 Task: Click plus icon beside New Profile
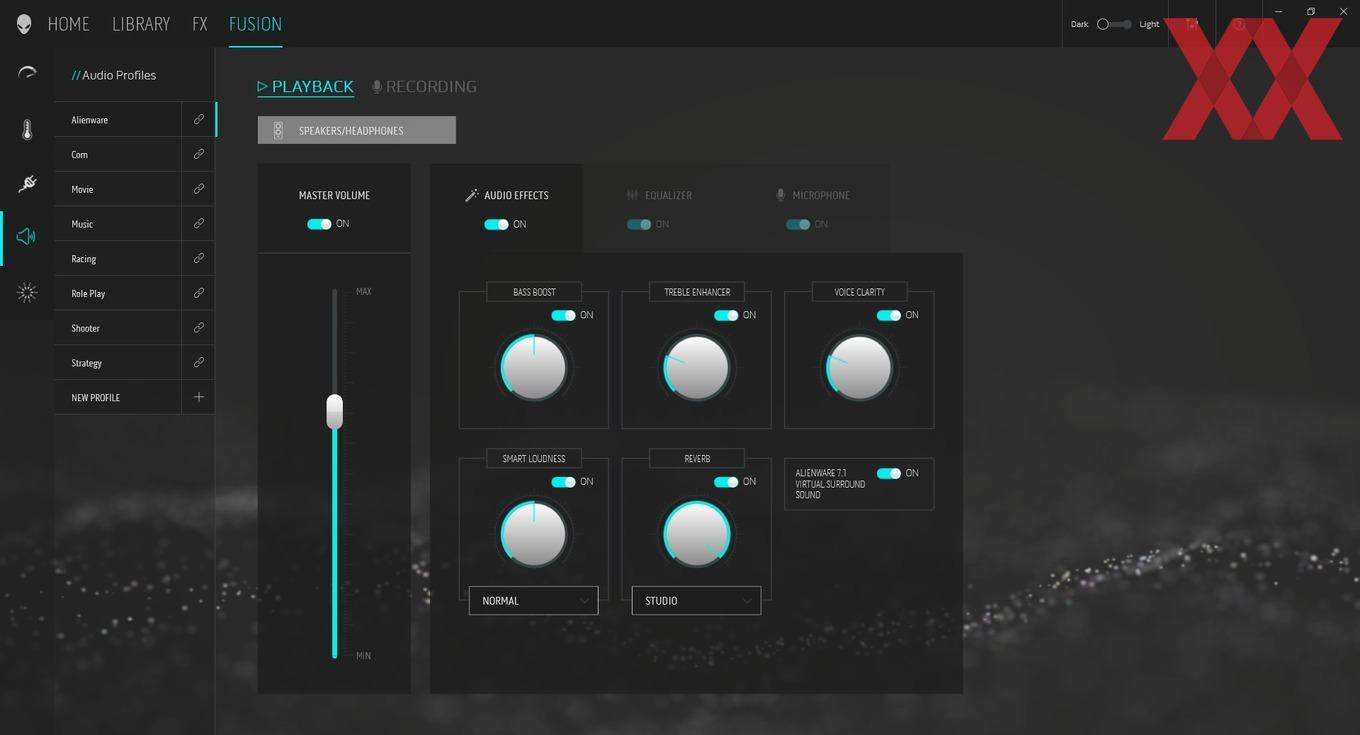198,397
